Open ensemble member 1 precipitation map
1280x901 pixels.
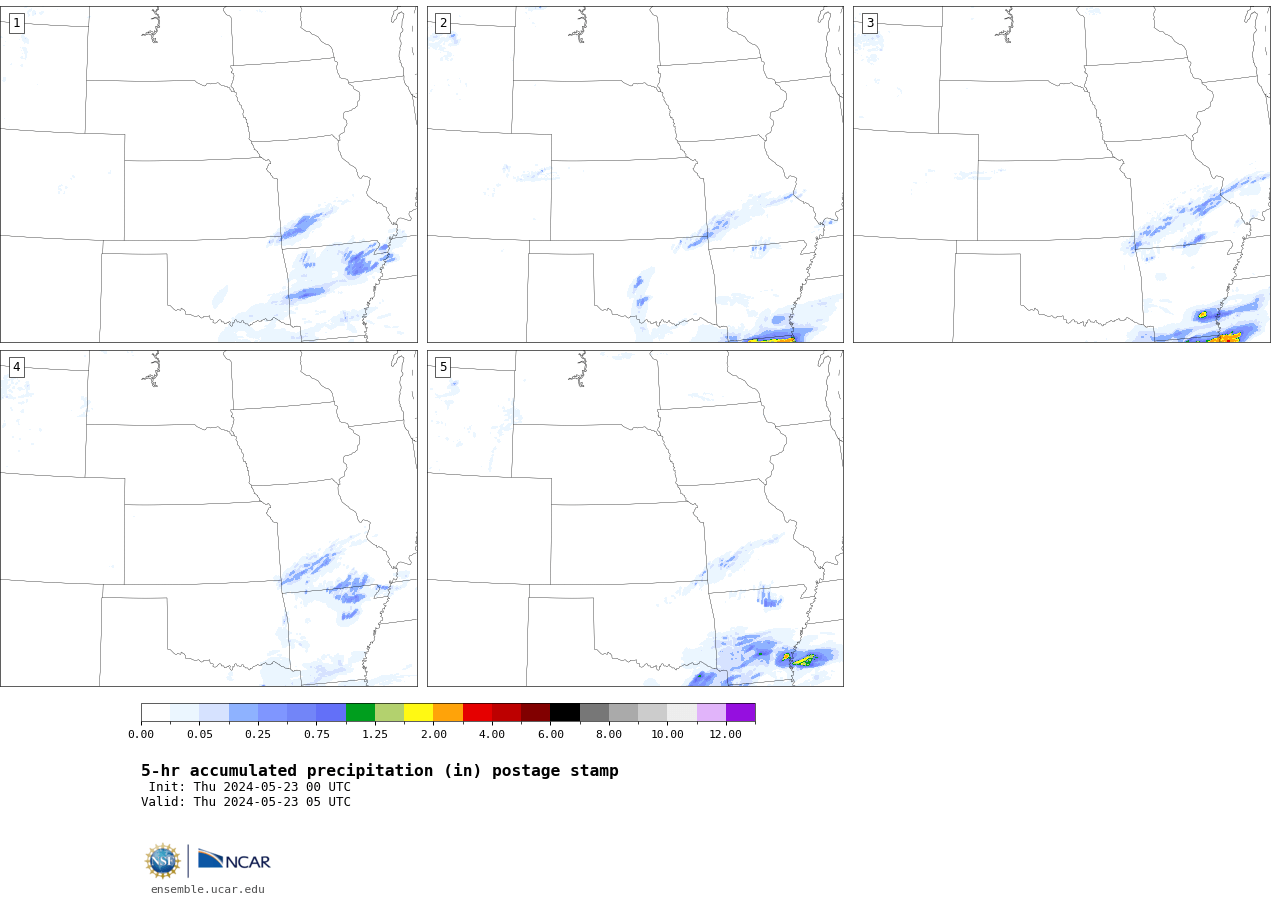[x=209, y=174]
